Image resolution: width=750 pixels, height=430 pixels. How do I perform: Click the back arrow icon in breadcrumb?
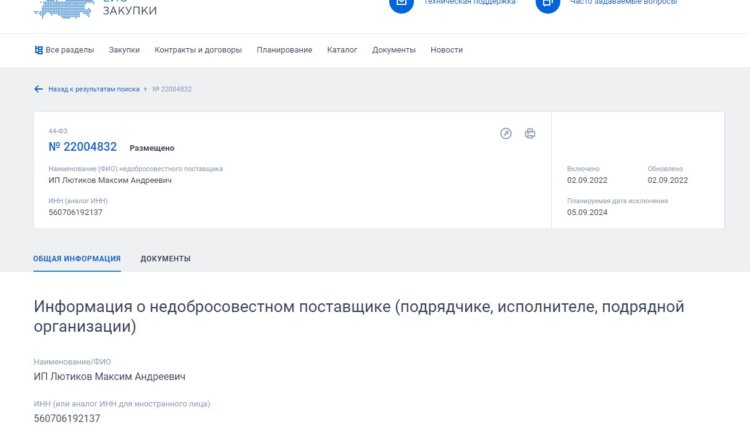click(x=38, y=89)
